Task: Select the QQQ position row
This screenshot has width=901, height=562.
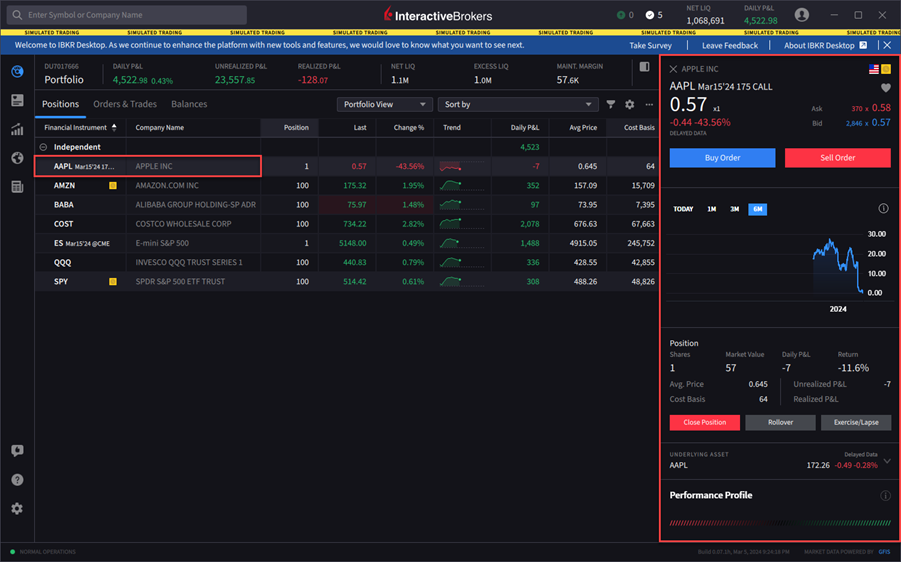Action: point(346,262)
